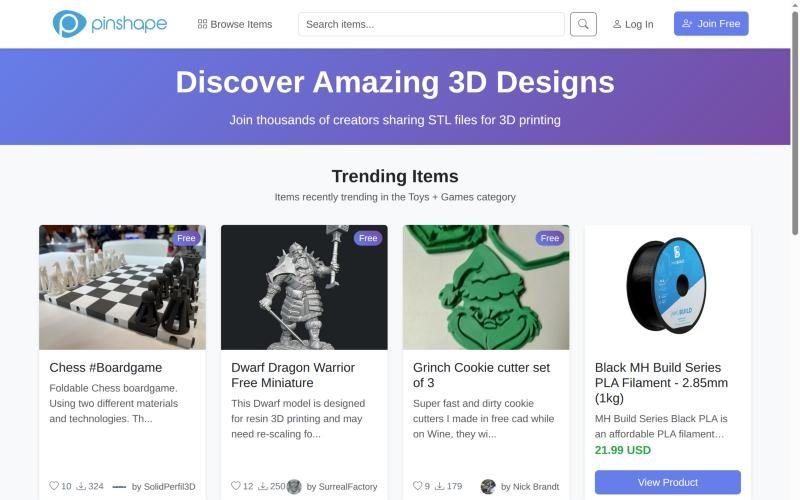The height and width of the screenshot is (500, 800).
Task: Click the Join Free button
Action: (711, 23)
